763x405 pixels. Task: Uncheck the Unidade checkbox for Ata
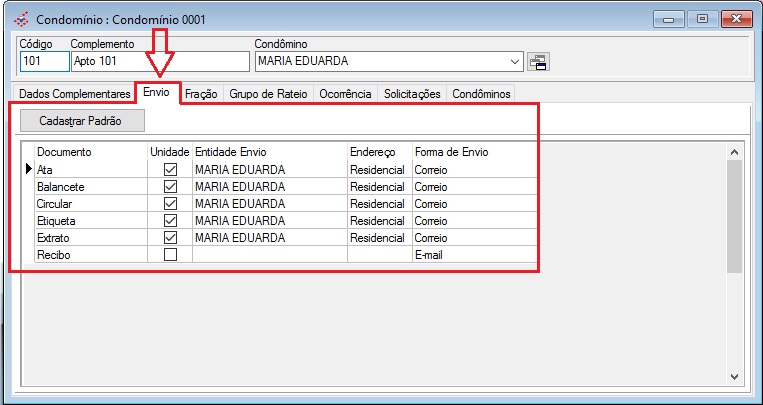[x=170, y=170]
